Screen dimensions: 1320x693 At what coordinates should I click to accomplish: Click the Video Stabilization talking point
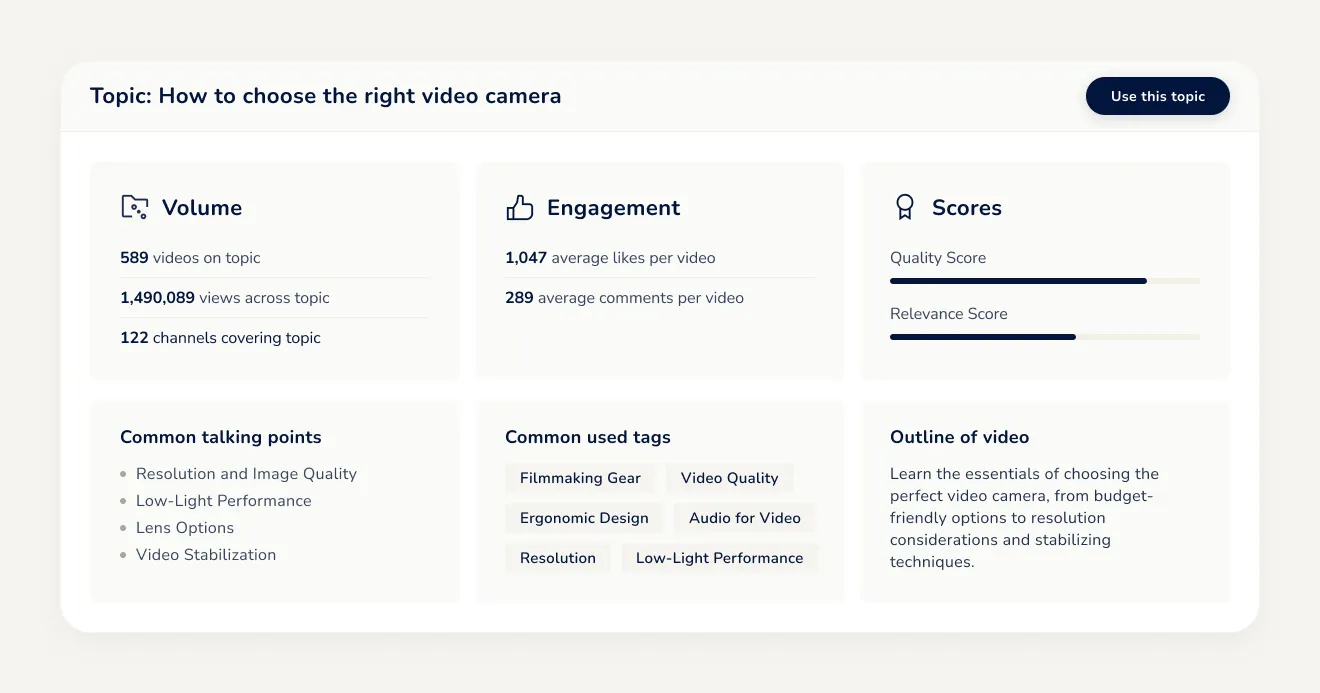tap(206, 555)
